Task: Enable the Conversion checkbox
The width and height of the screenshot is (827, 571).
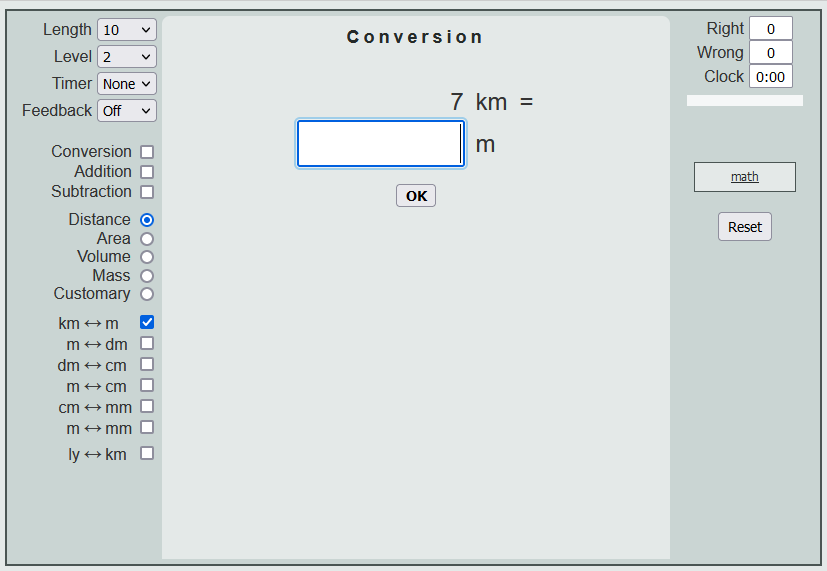Action: 147,152
